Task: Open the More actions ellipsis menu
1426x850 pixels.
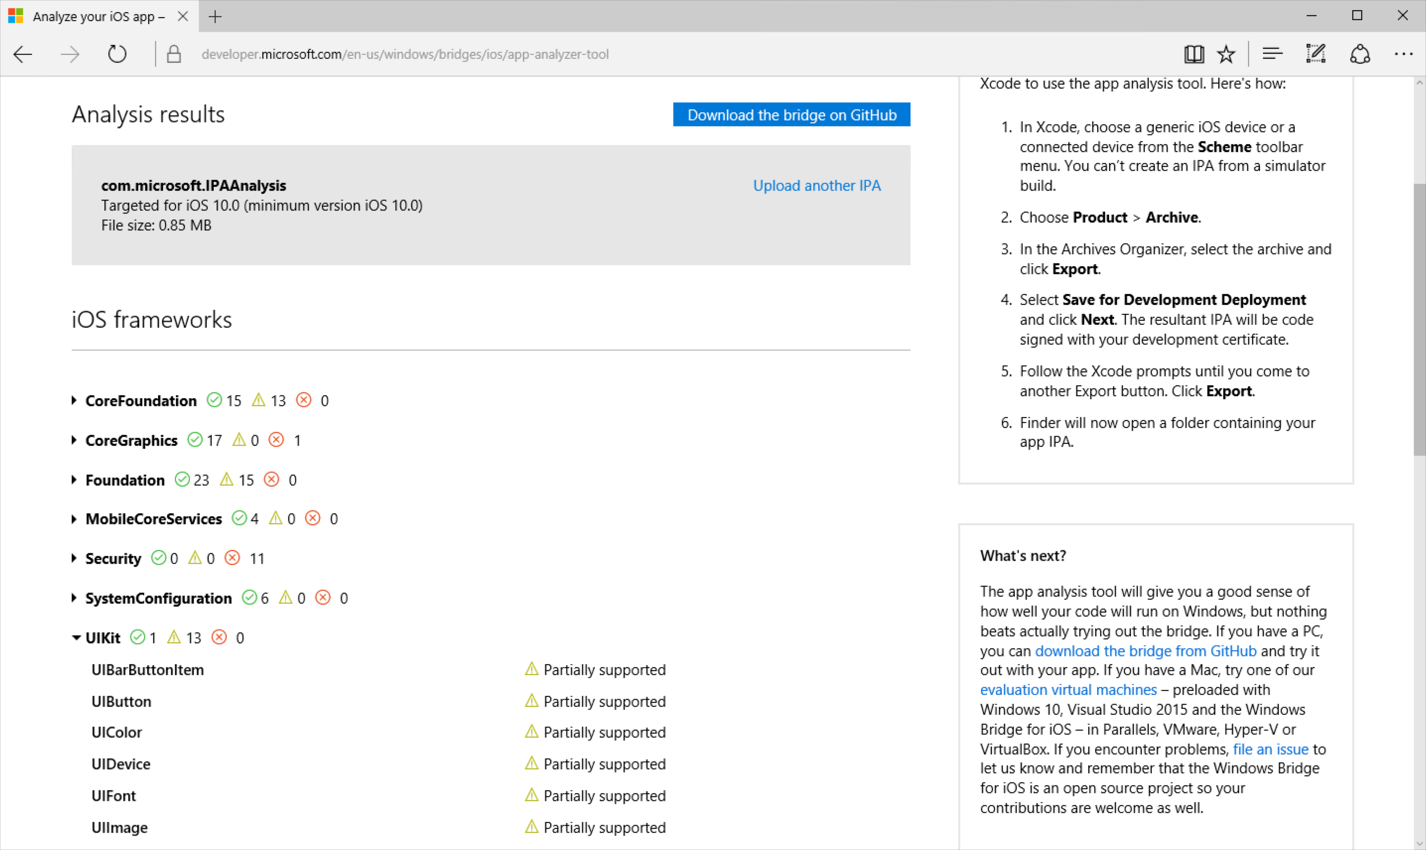Action: 1403,55
